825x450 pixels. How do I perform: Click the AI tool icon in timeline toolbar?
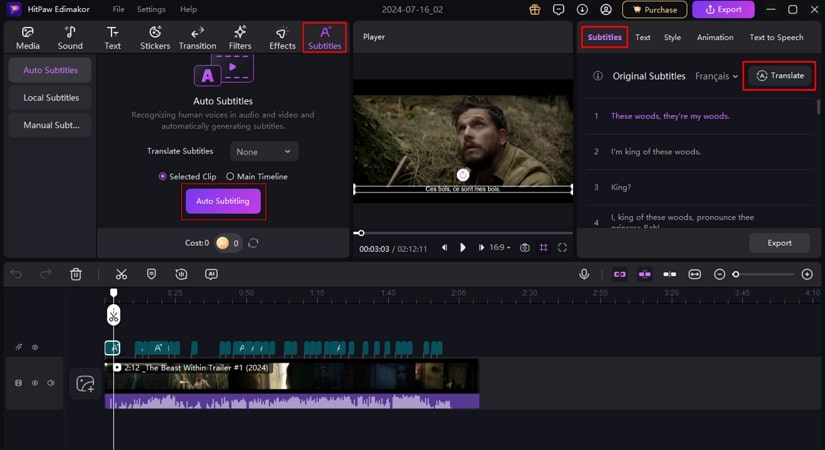coord(211,274)
